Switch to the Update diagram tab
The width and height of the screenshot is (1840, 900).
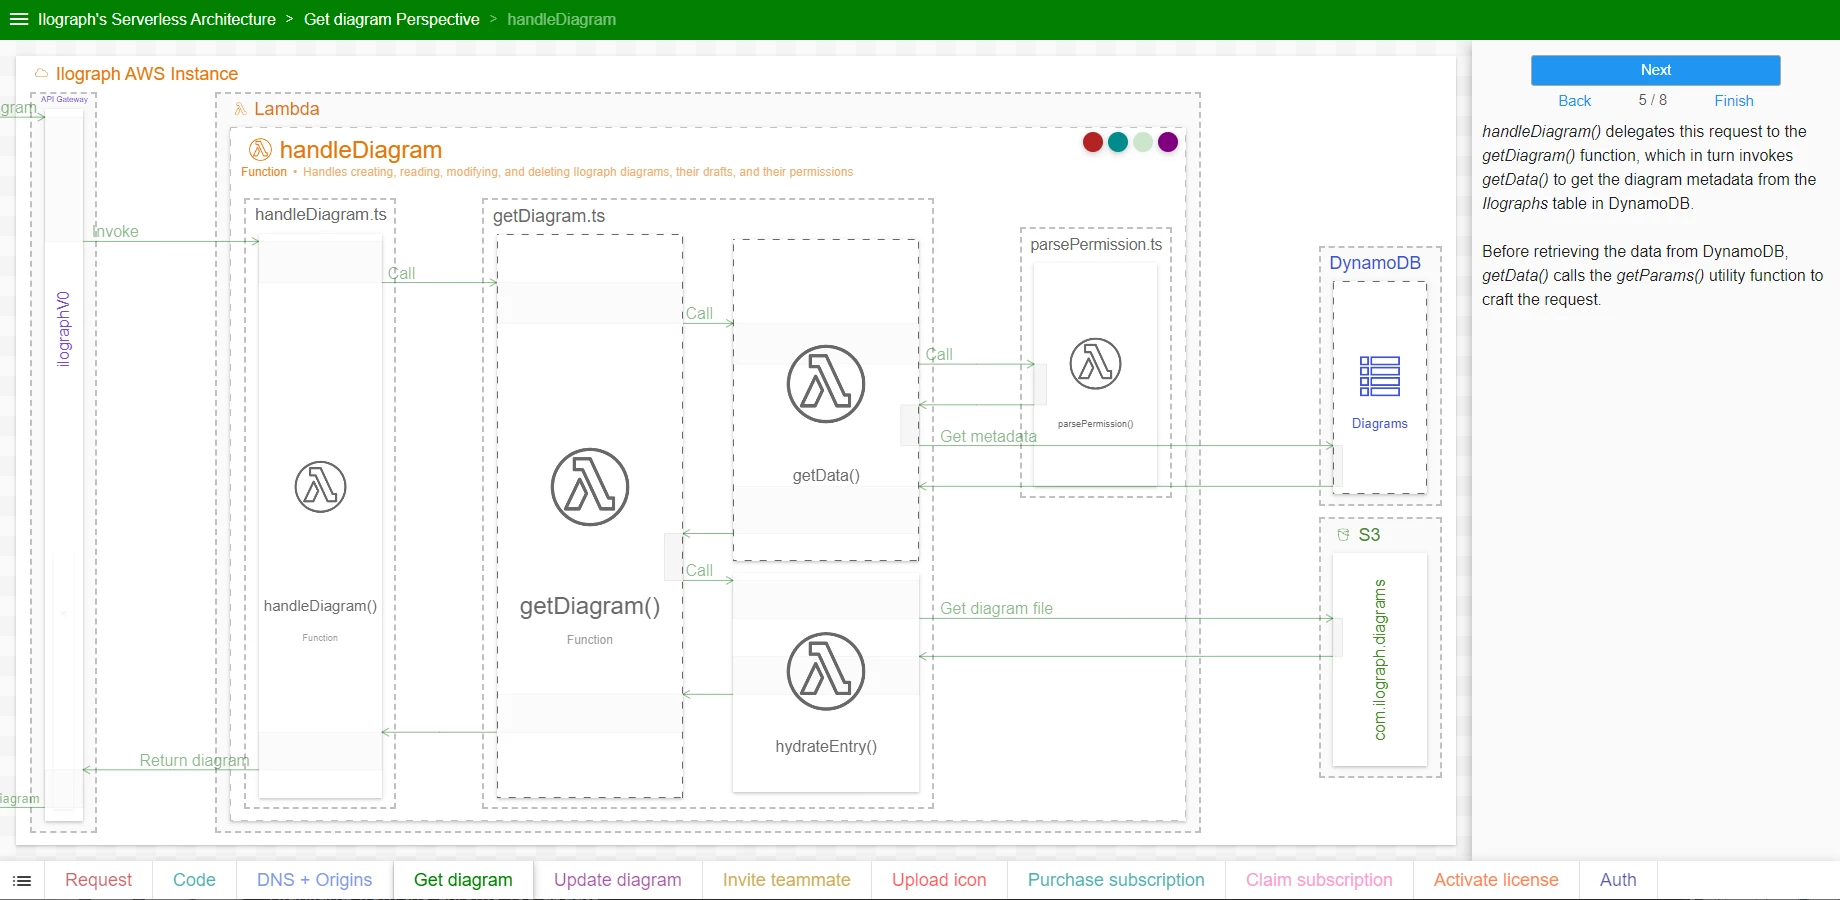coord(618,880)
